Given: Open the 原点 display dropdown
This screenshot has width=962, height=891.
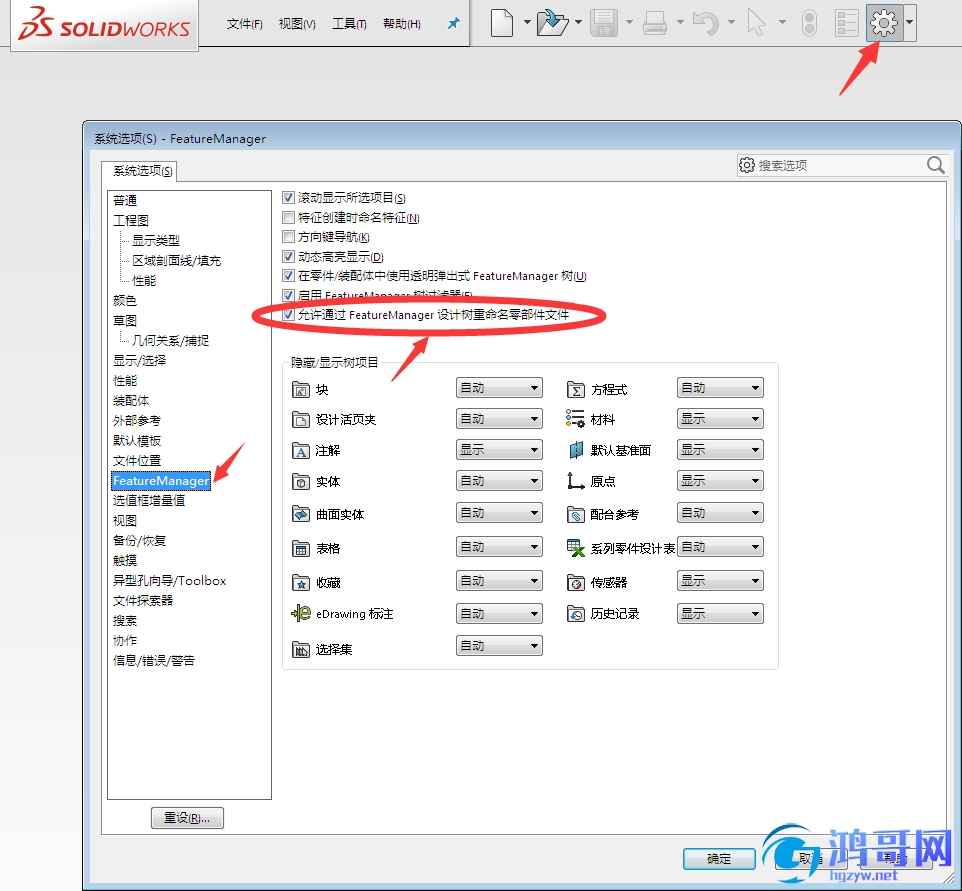Looking at the screenshot, I should (720, 480).
